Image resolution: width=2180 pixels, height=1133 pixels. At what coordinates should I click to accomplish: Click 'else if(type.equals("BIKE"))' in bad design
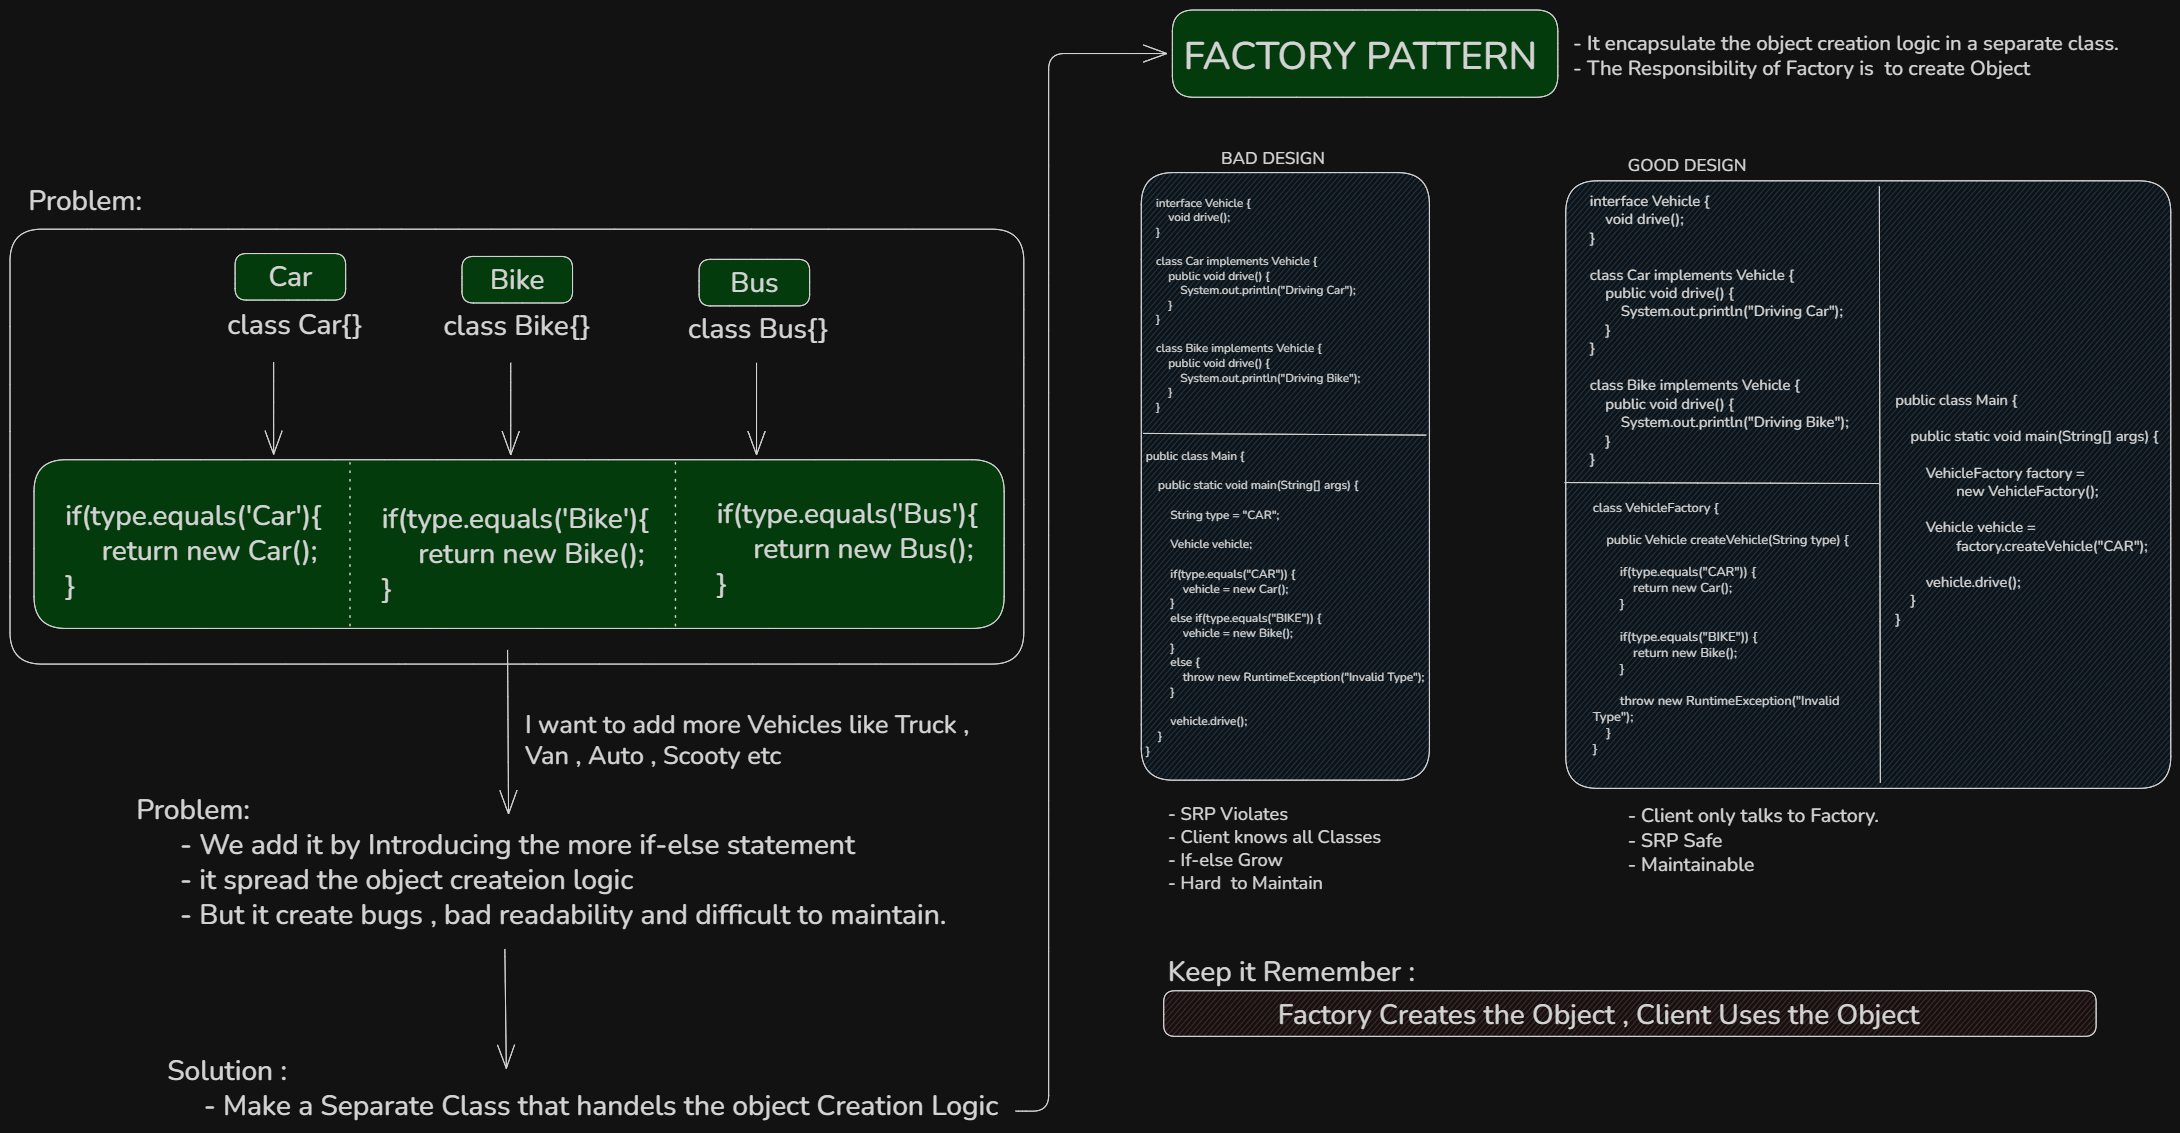pyautogui.click(x=1245, y=618)
